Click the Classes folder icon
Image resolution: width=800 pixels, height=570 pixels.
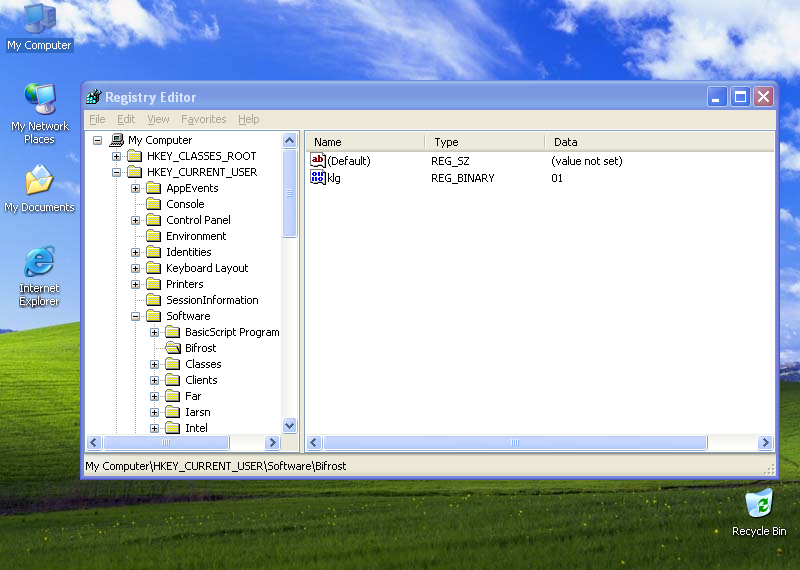(173, 364)
